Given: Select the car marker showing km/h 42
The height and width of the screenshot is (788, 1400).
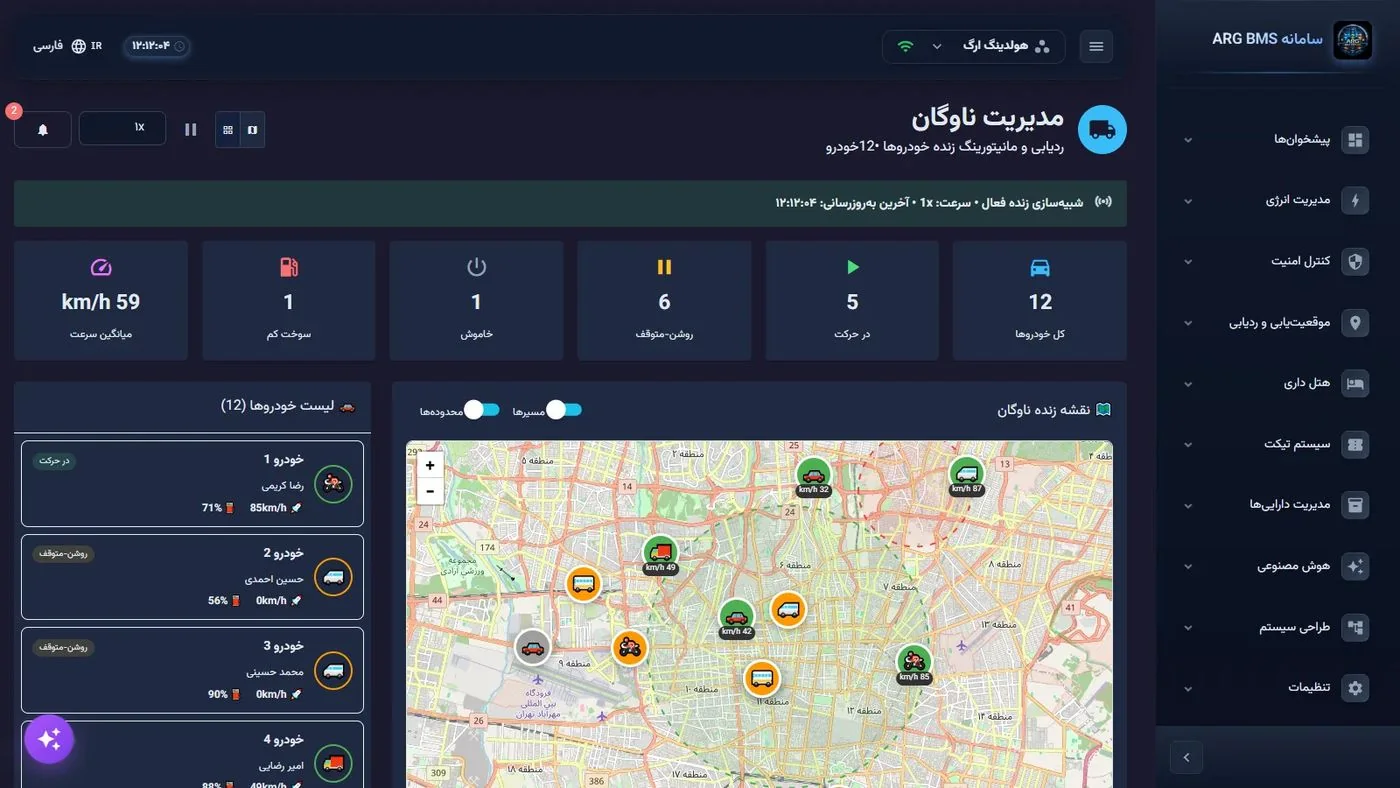Looking at the screenshot, I should [x=737, y=616].
